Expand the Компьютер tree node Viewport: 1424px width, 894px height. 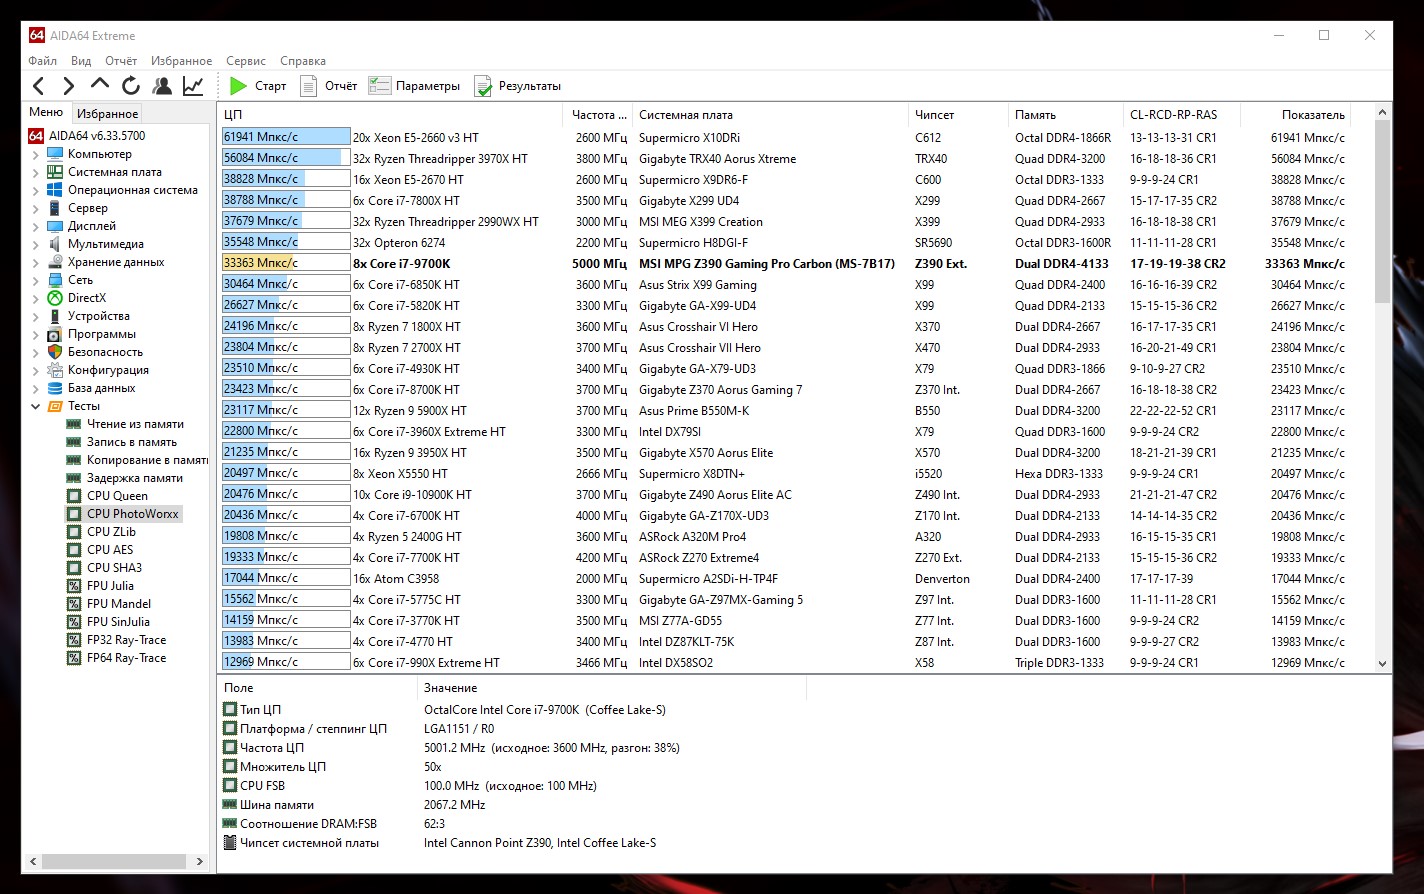click(x=36, y=154)
